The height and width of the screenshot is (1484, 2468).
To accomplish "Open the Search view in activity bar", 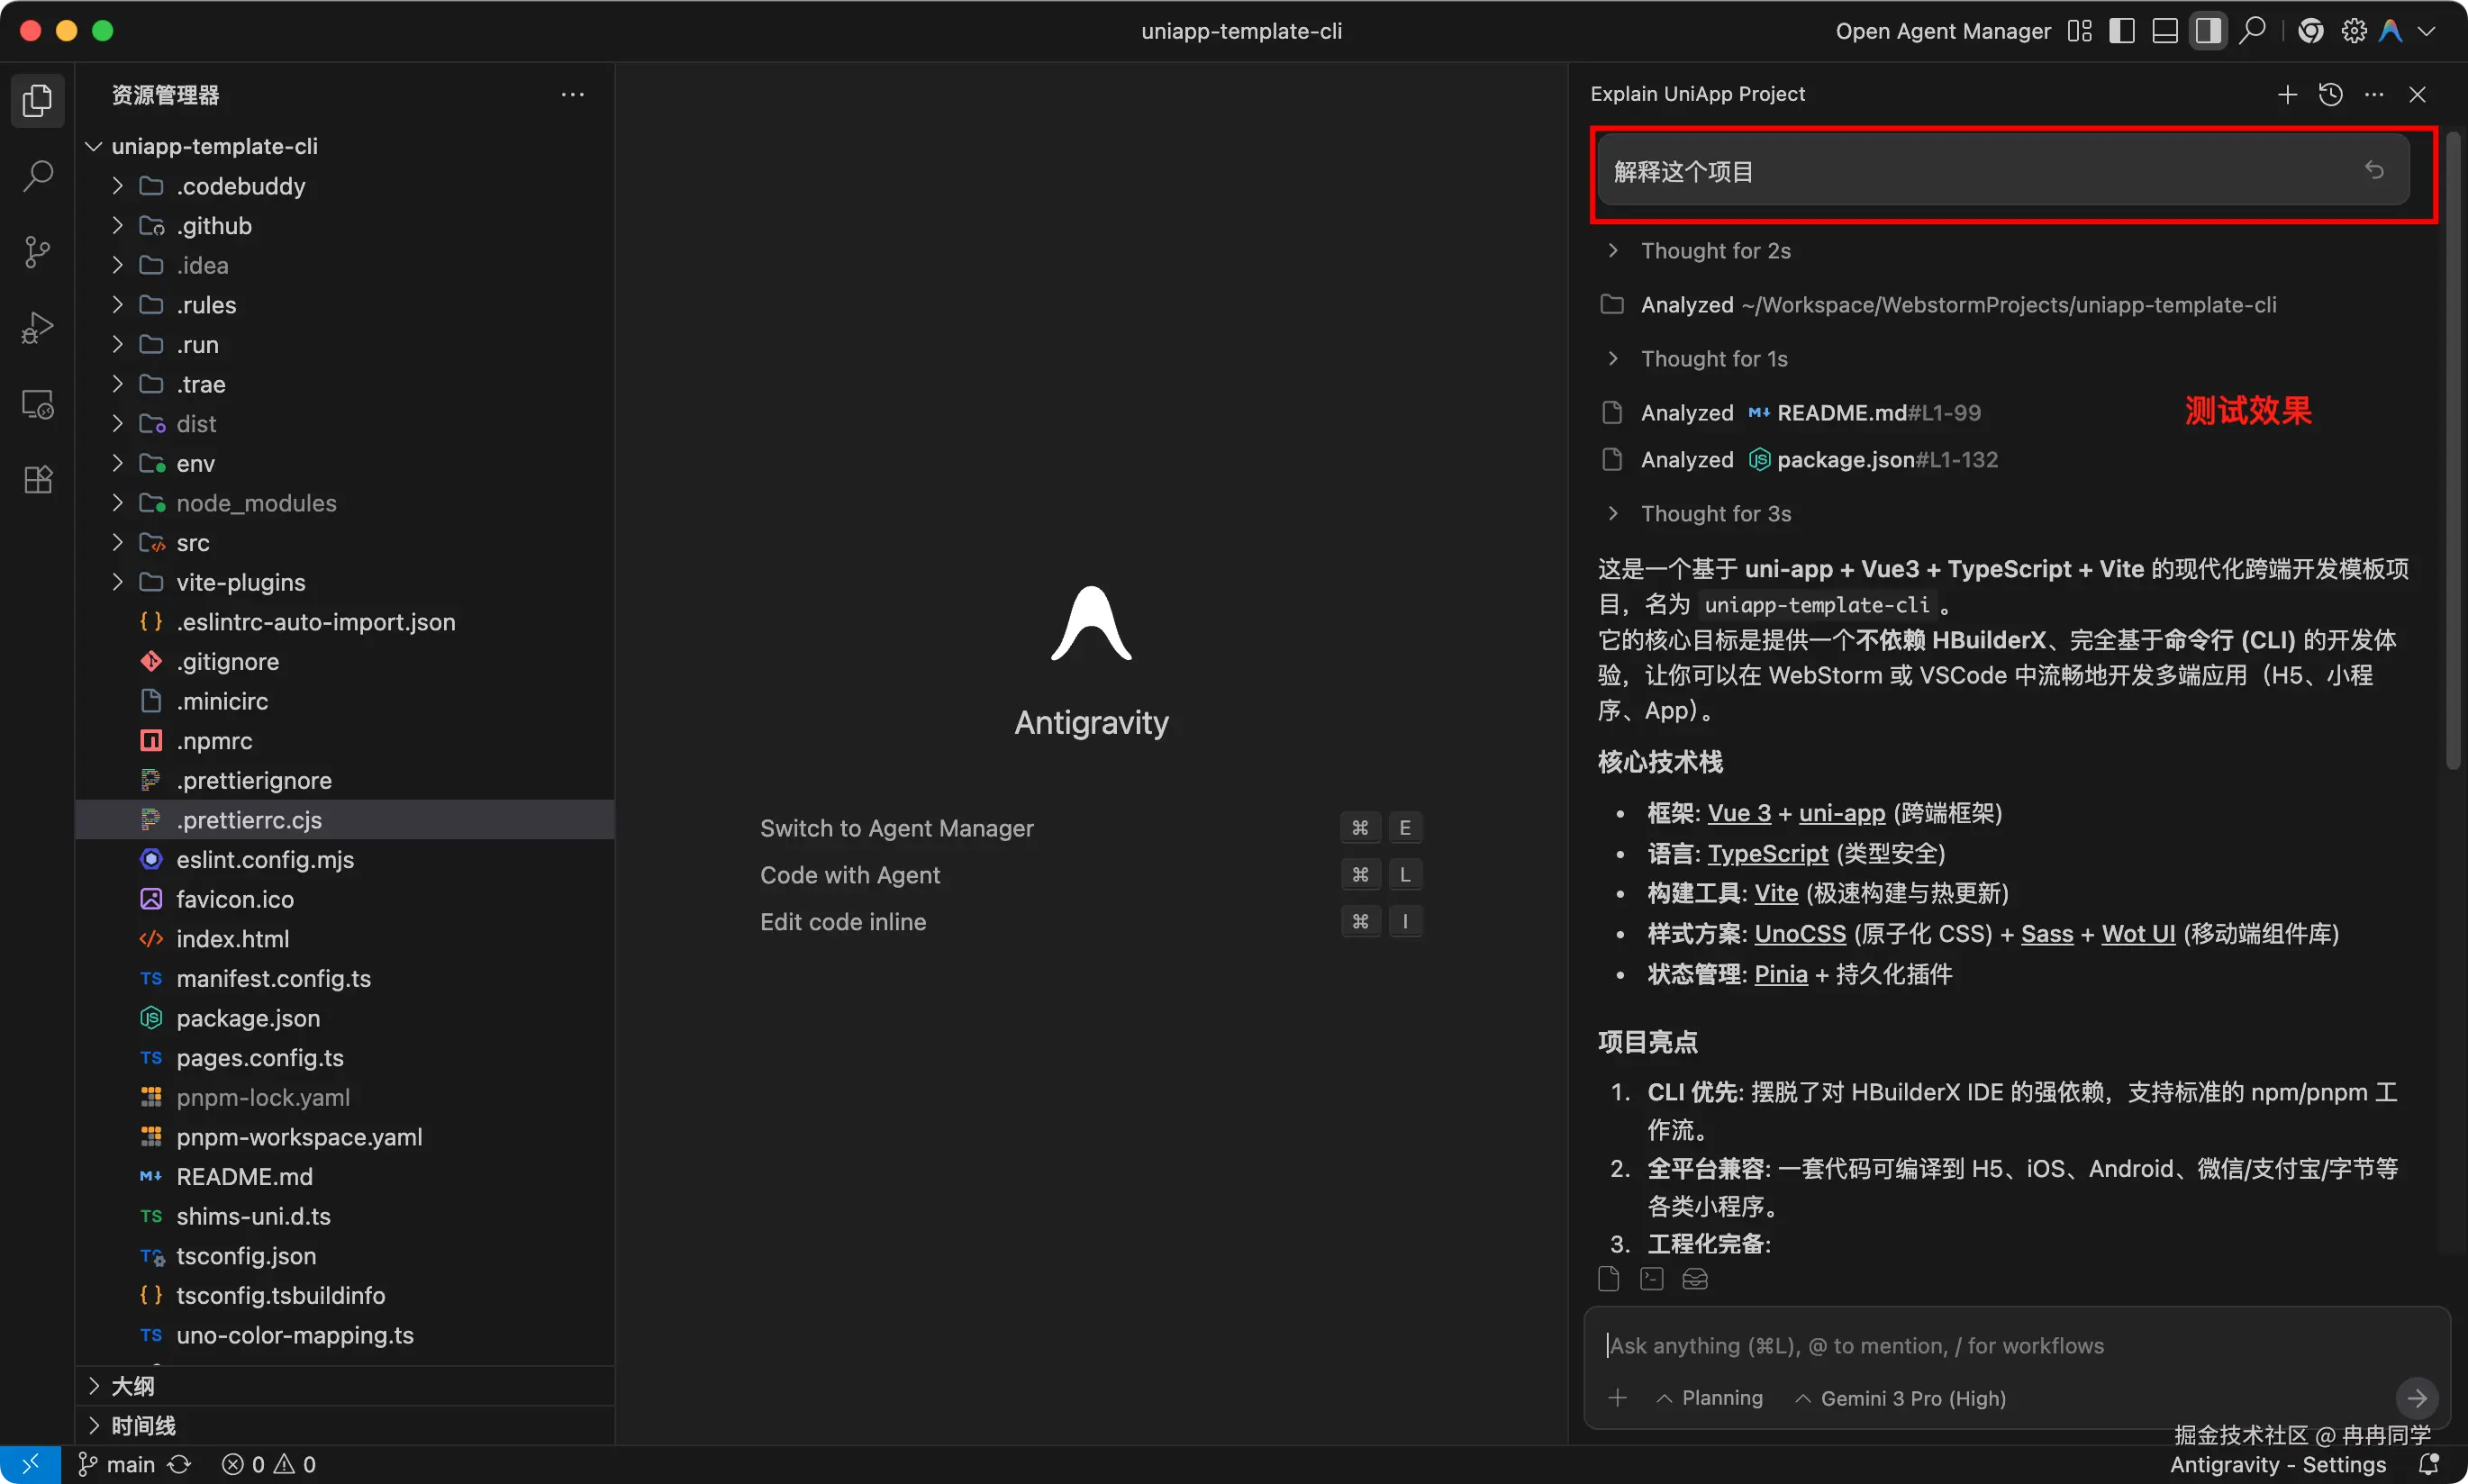I will tap(38, 176).
